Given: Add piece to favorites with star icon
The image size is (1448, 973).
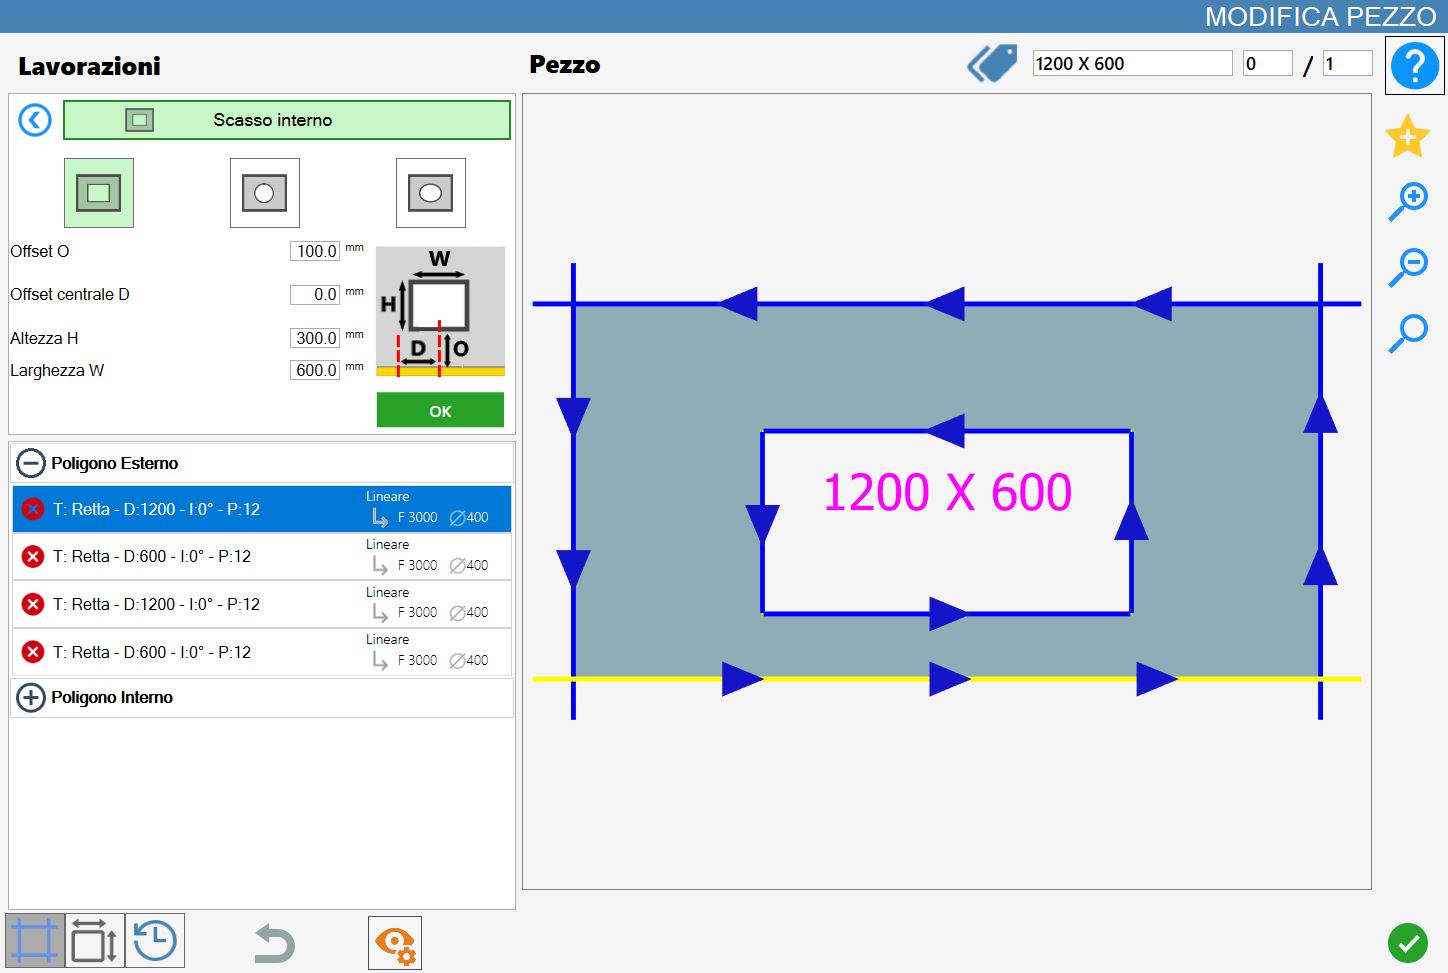Looking at the screenshot, I should [x=1407, y=136].
